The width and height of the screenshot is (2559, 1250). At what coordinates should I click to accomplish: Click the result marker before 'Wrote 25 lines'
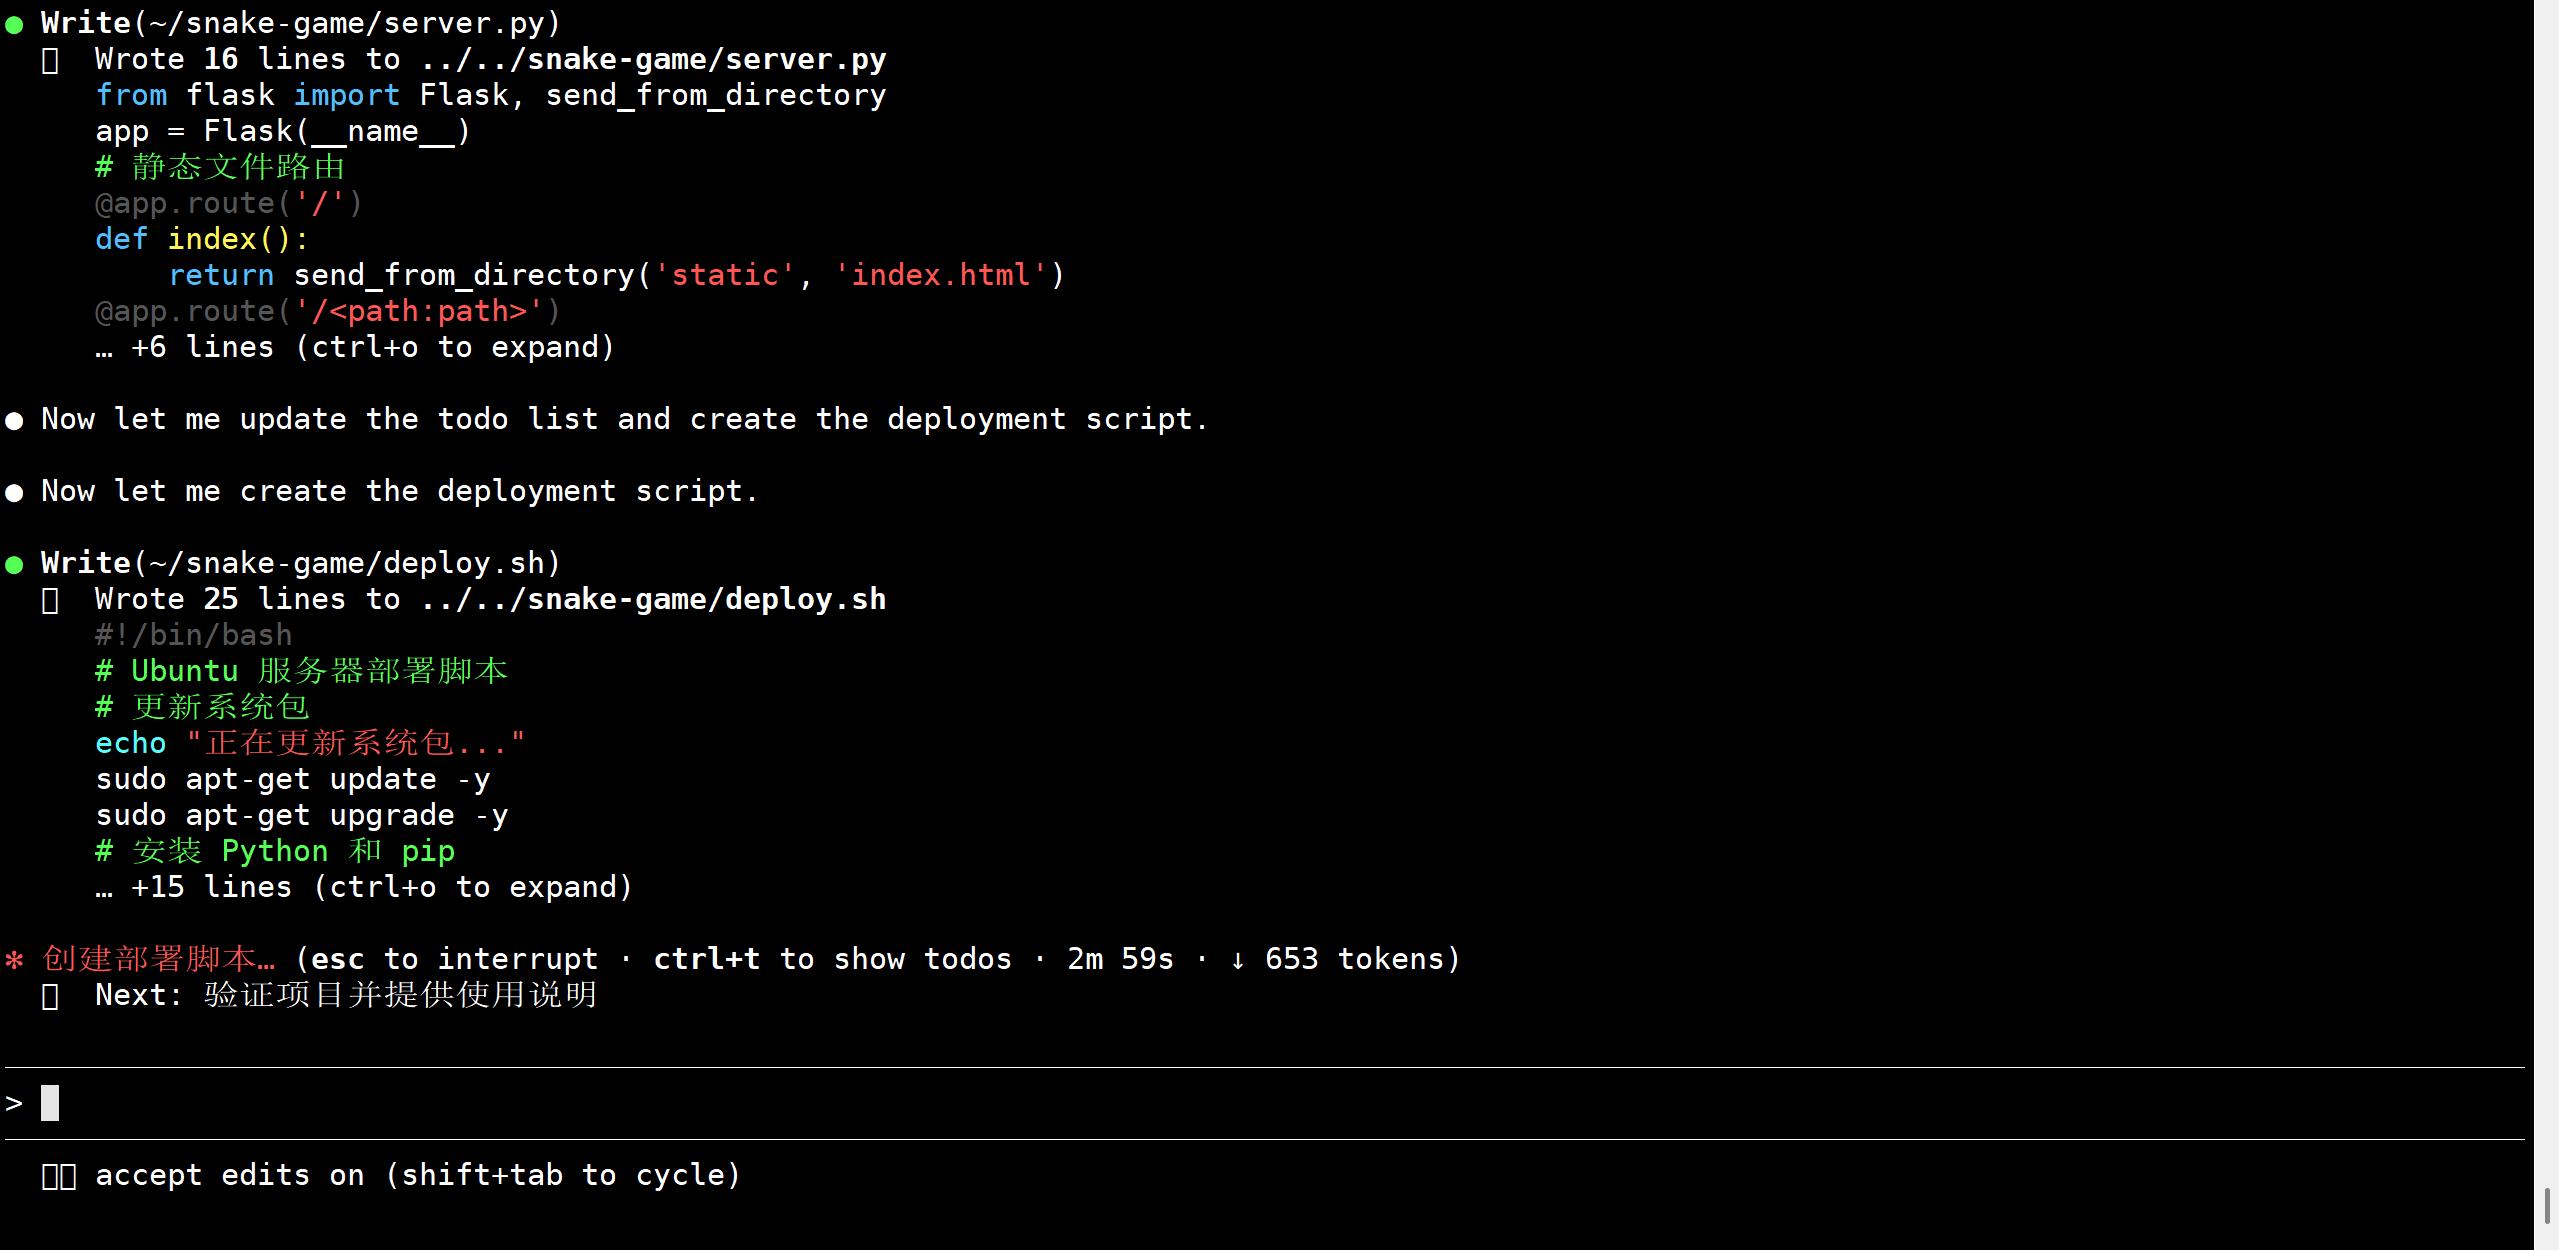click(x=50, y=601)
